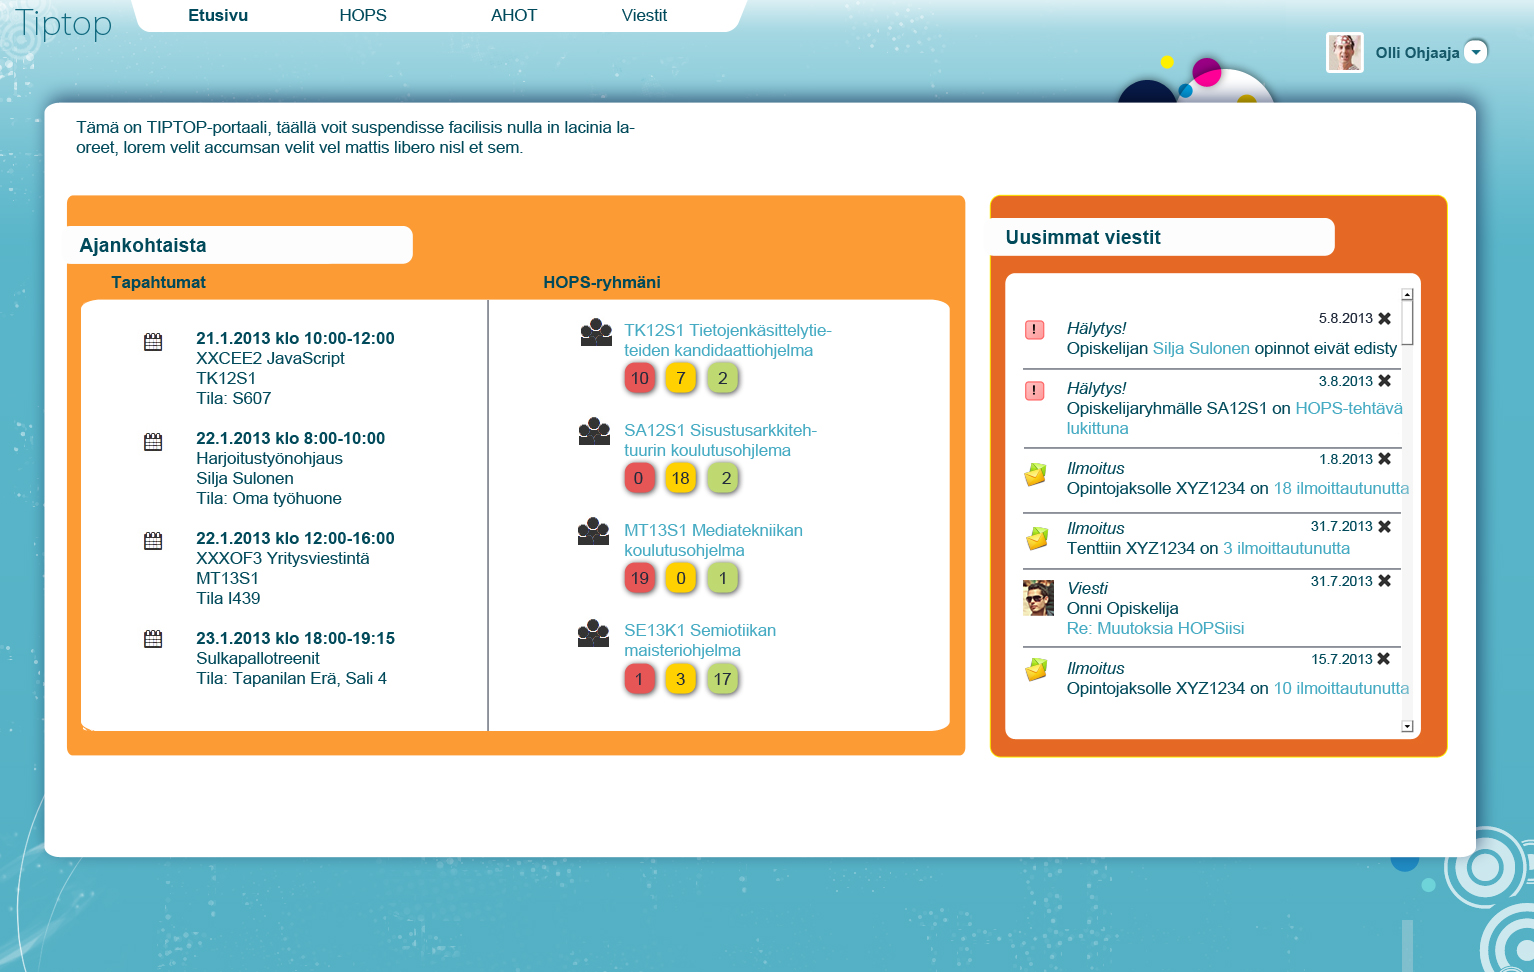
Task: Click red badge 19 under MT13S1
Action: coord(640,578)
